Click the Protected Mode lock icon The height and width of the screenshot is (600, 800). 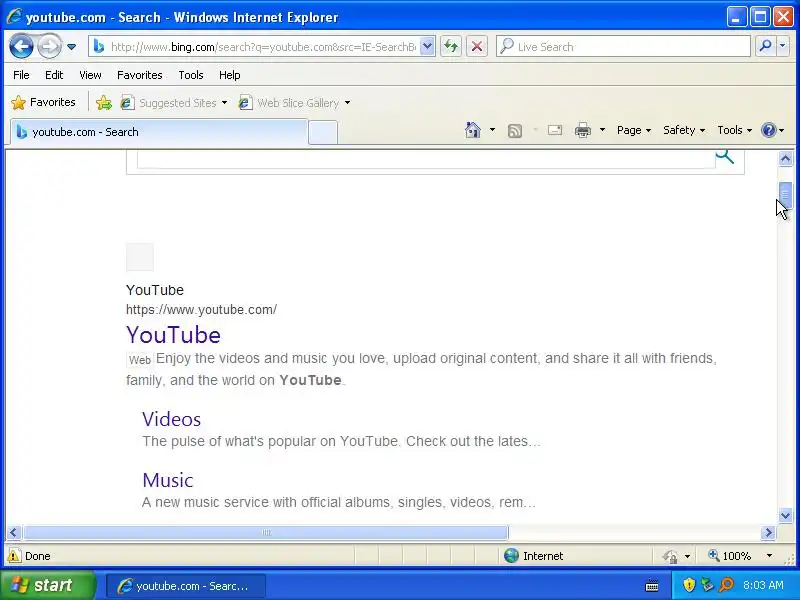click(670, 556)
